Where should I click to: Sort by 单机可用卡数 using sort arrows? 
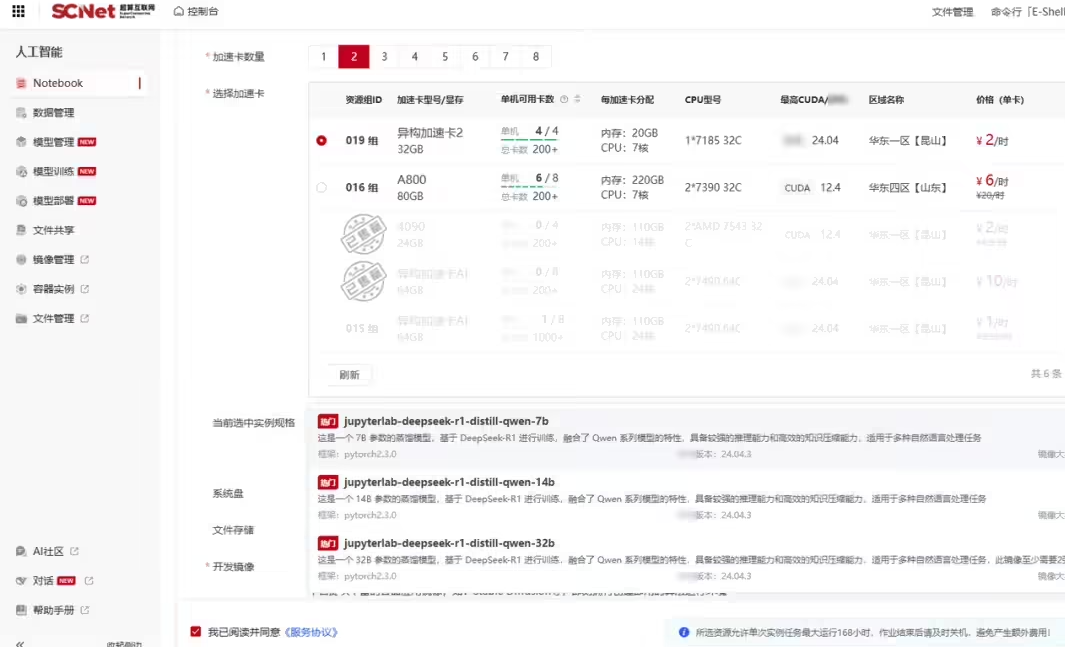point(577,99)
